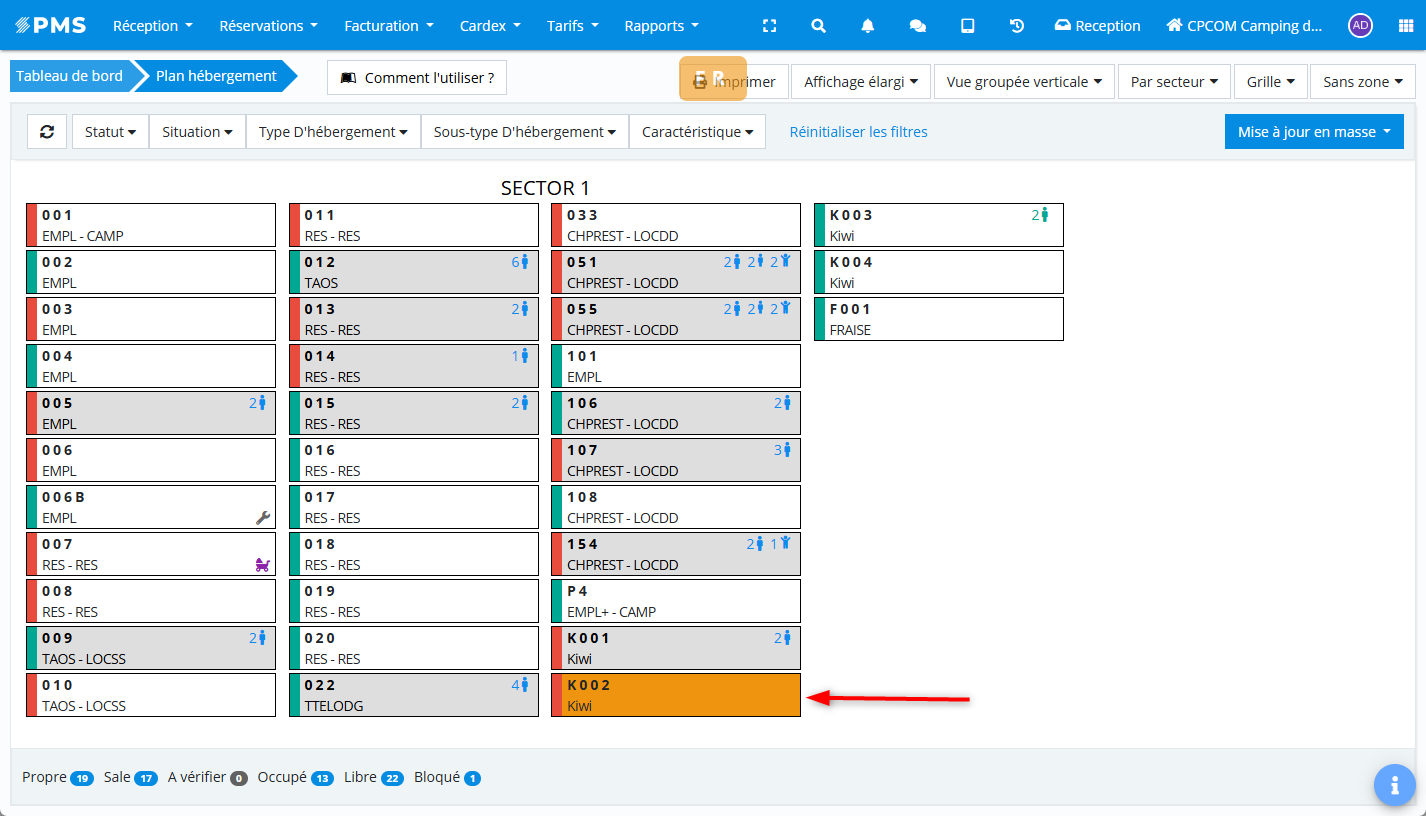The image size is (1426, 816).
Task: Open the search magnifier icon
Action: 818,26
